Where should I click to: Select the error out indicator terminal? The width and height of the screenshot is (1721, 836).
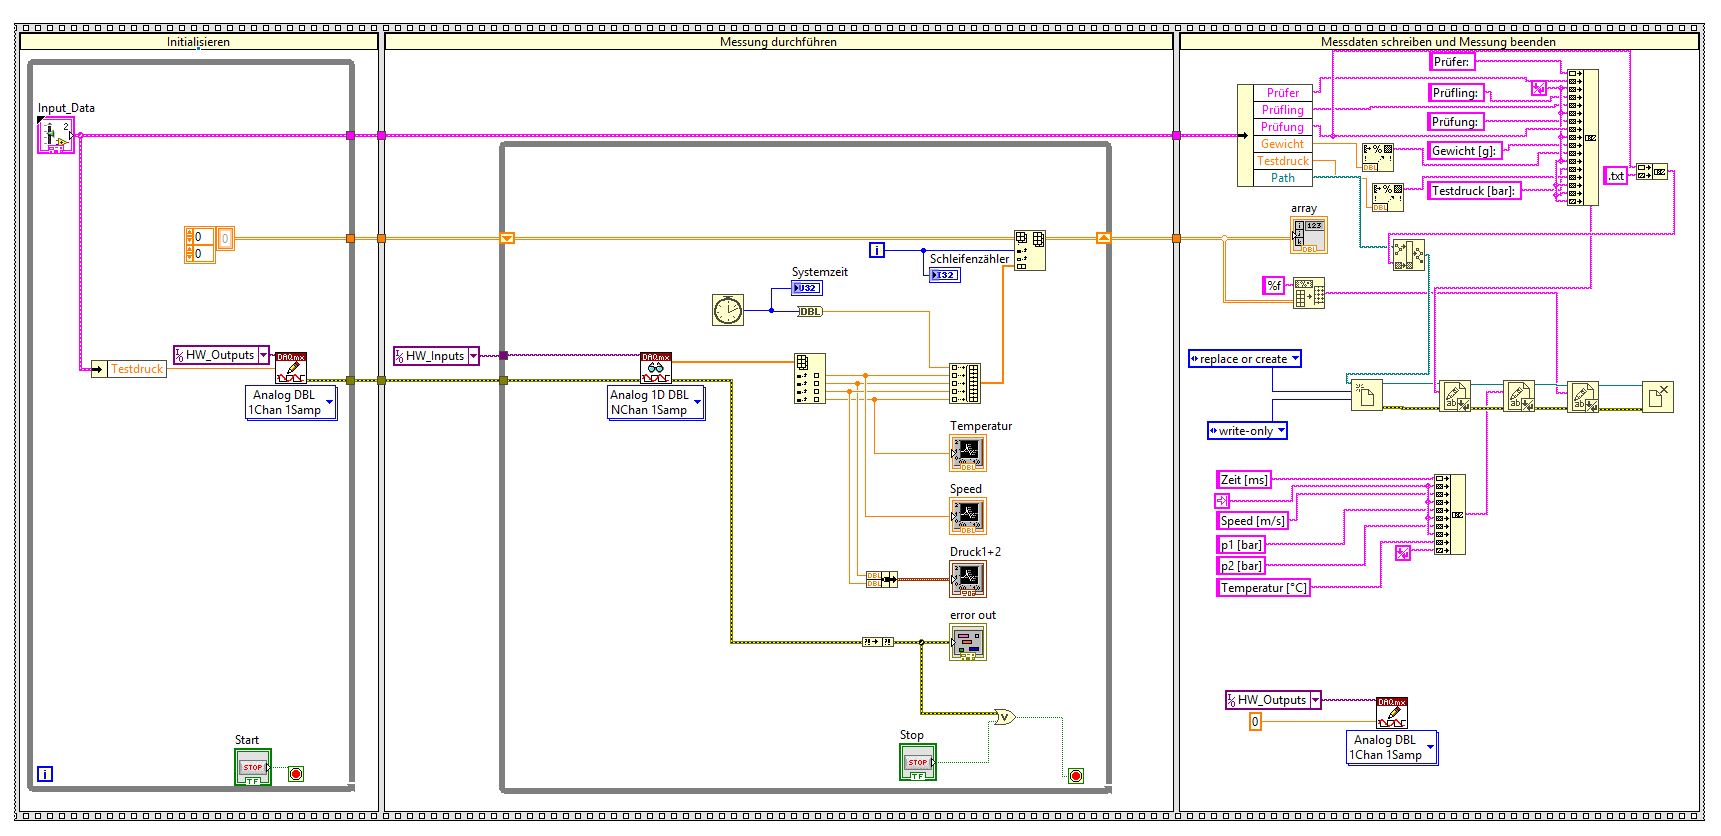pos(967,642)
